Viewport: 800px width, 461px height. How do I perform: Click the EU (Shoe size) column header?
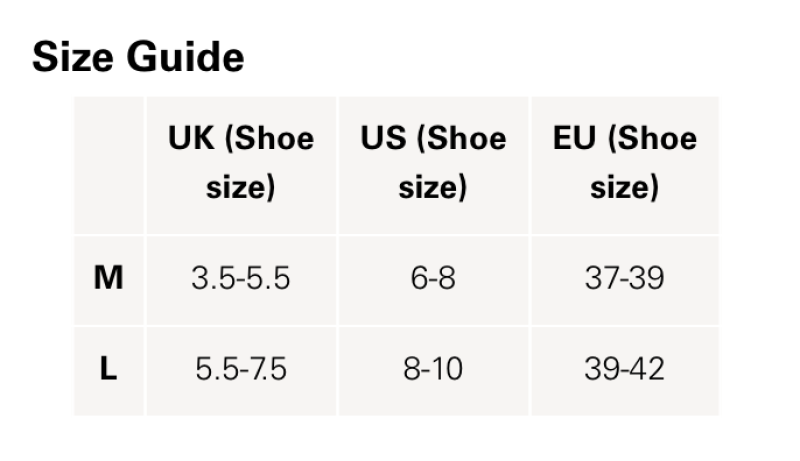point(625,163)
